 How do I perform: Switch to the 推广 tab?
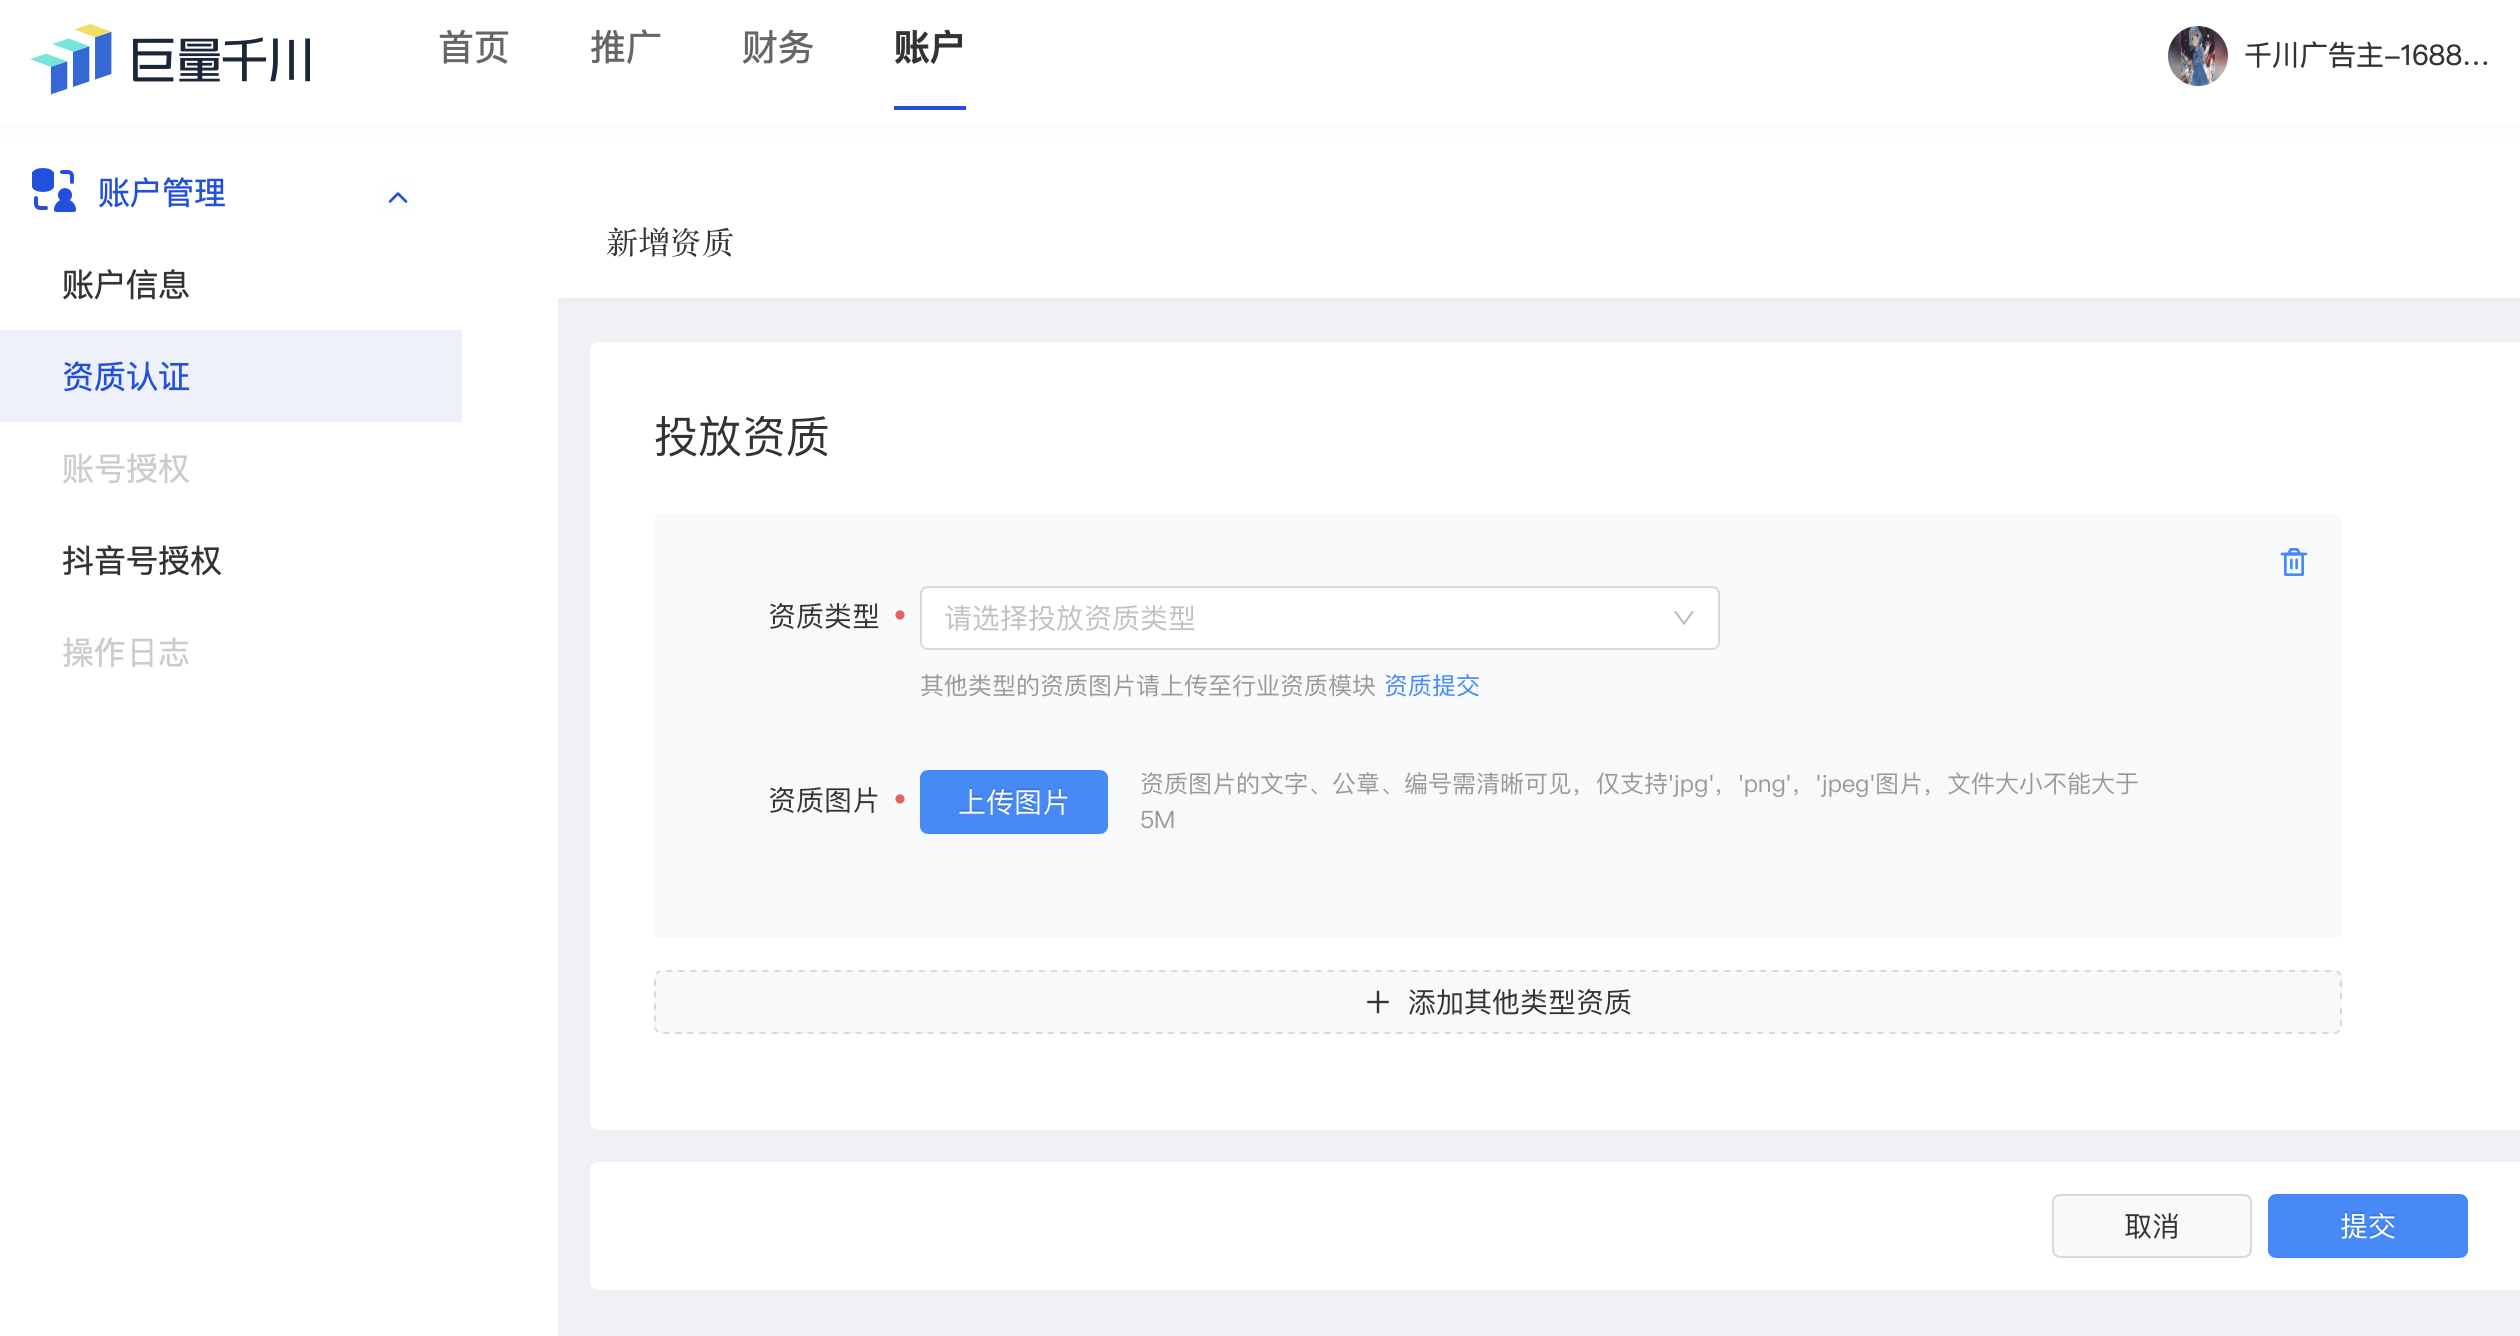coord(626,48)
